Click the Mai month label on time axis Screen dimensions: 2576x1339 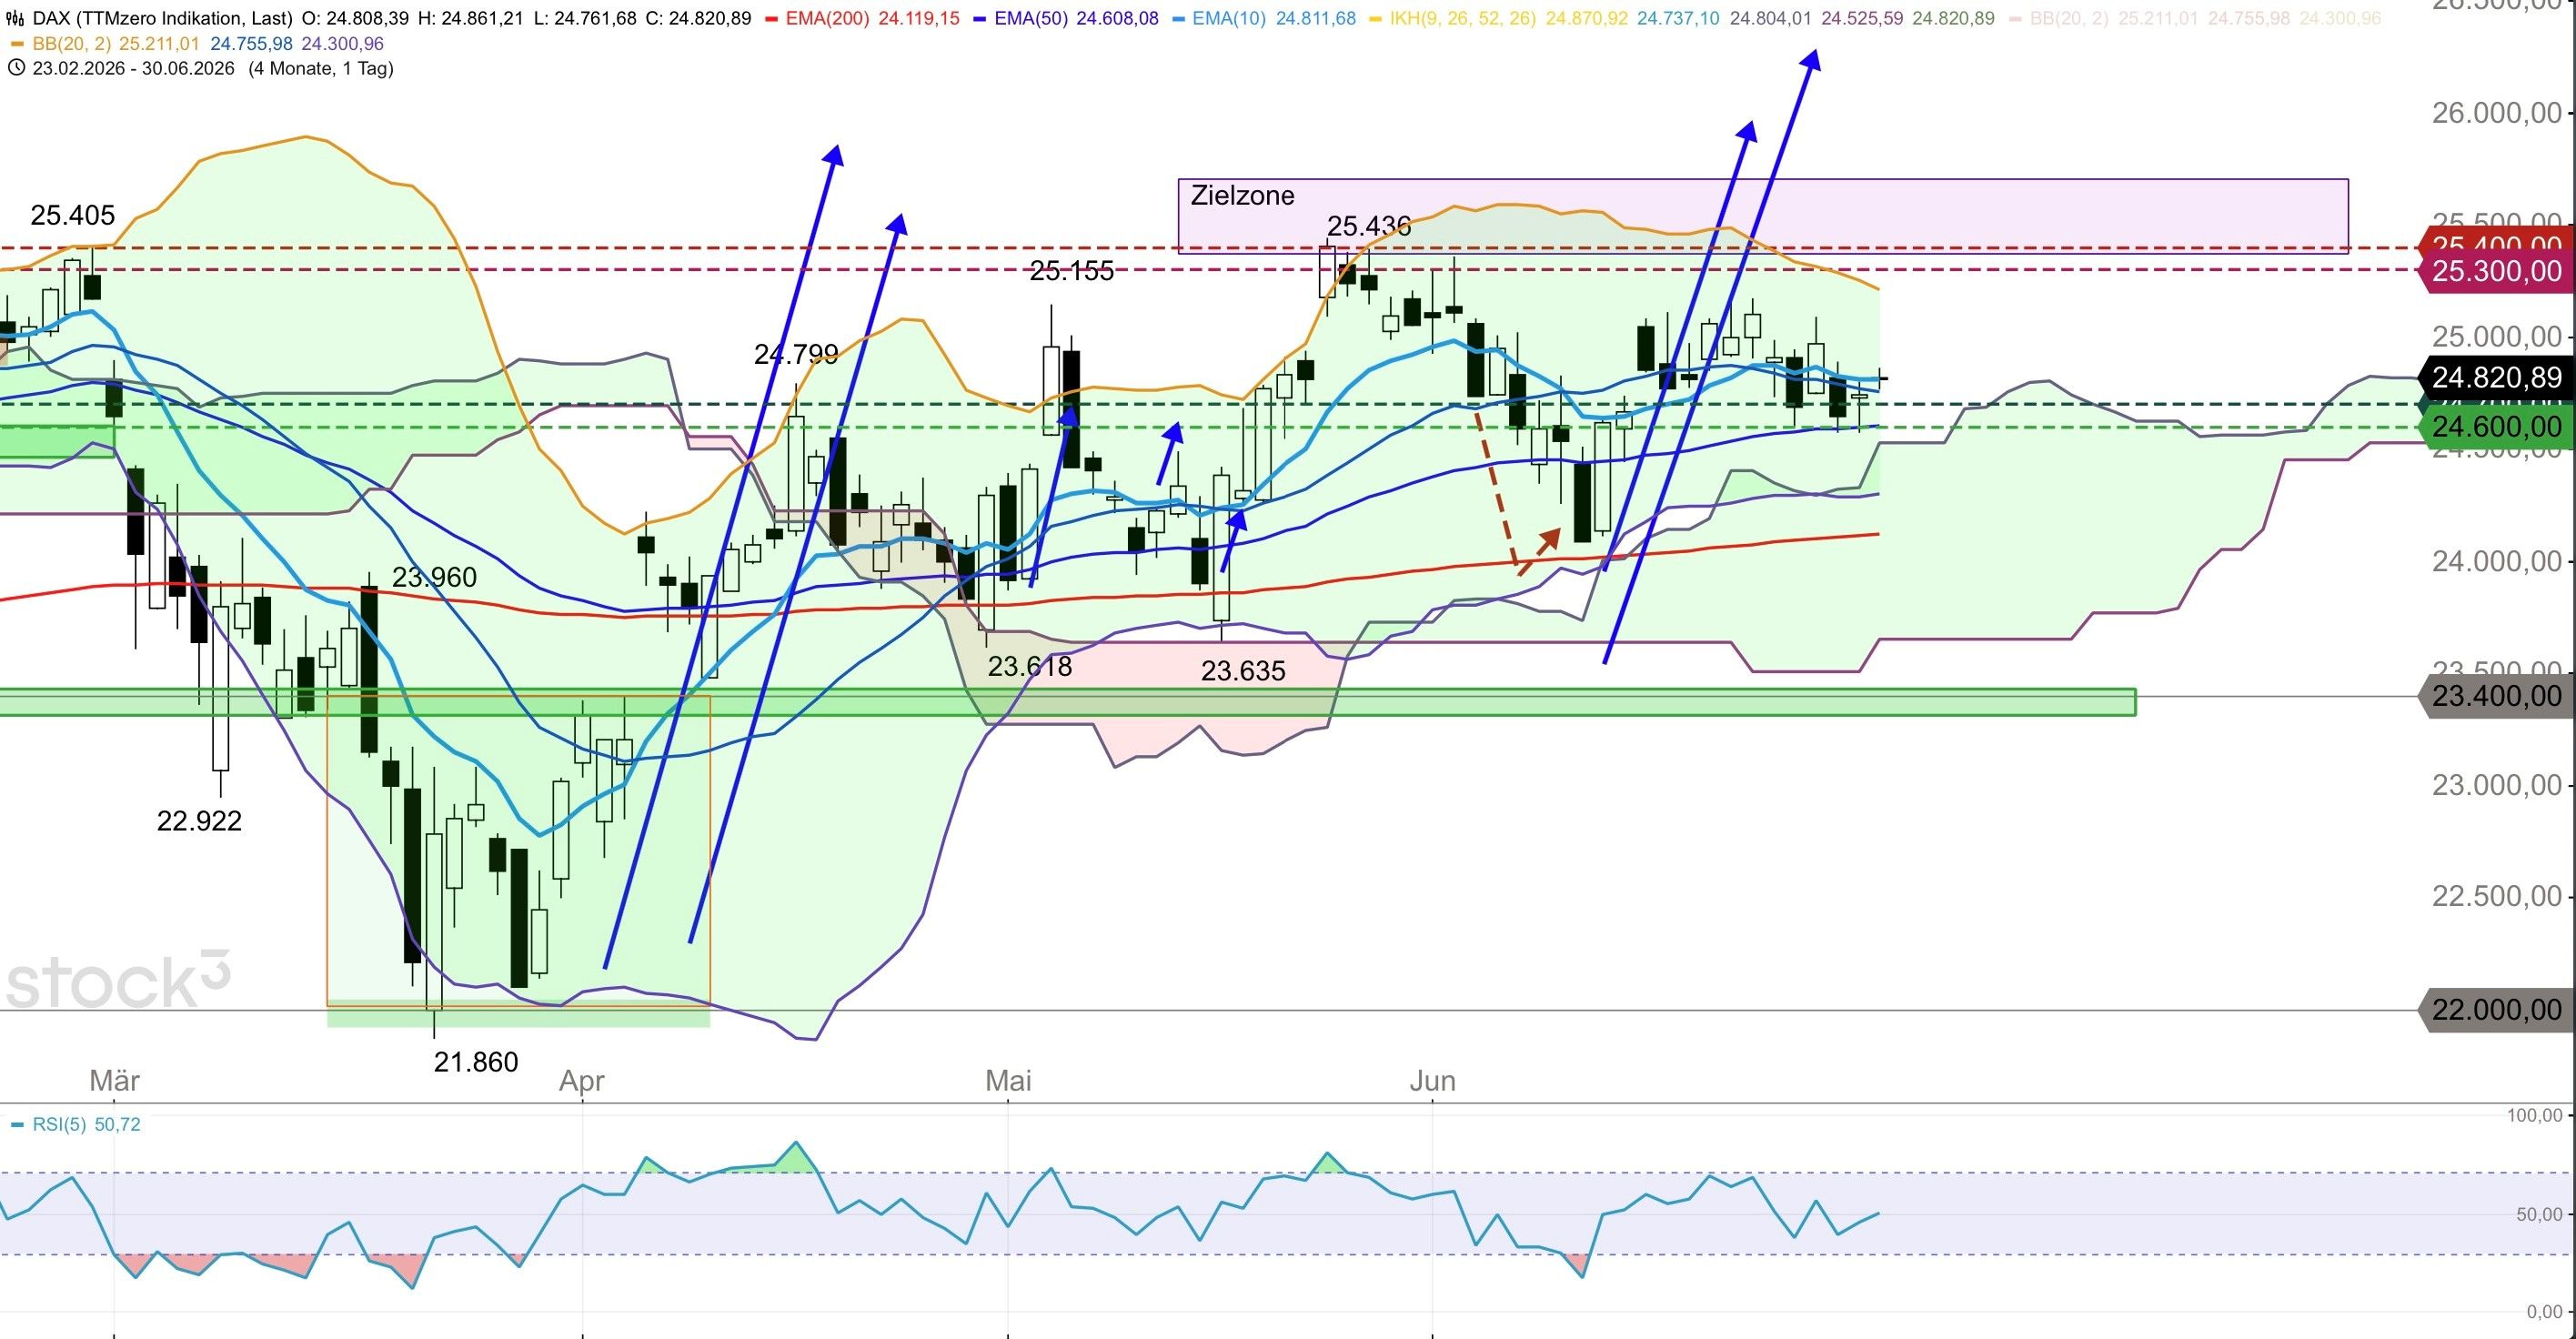(1008, 1081)
